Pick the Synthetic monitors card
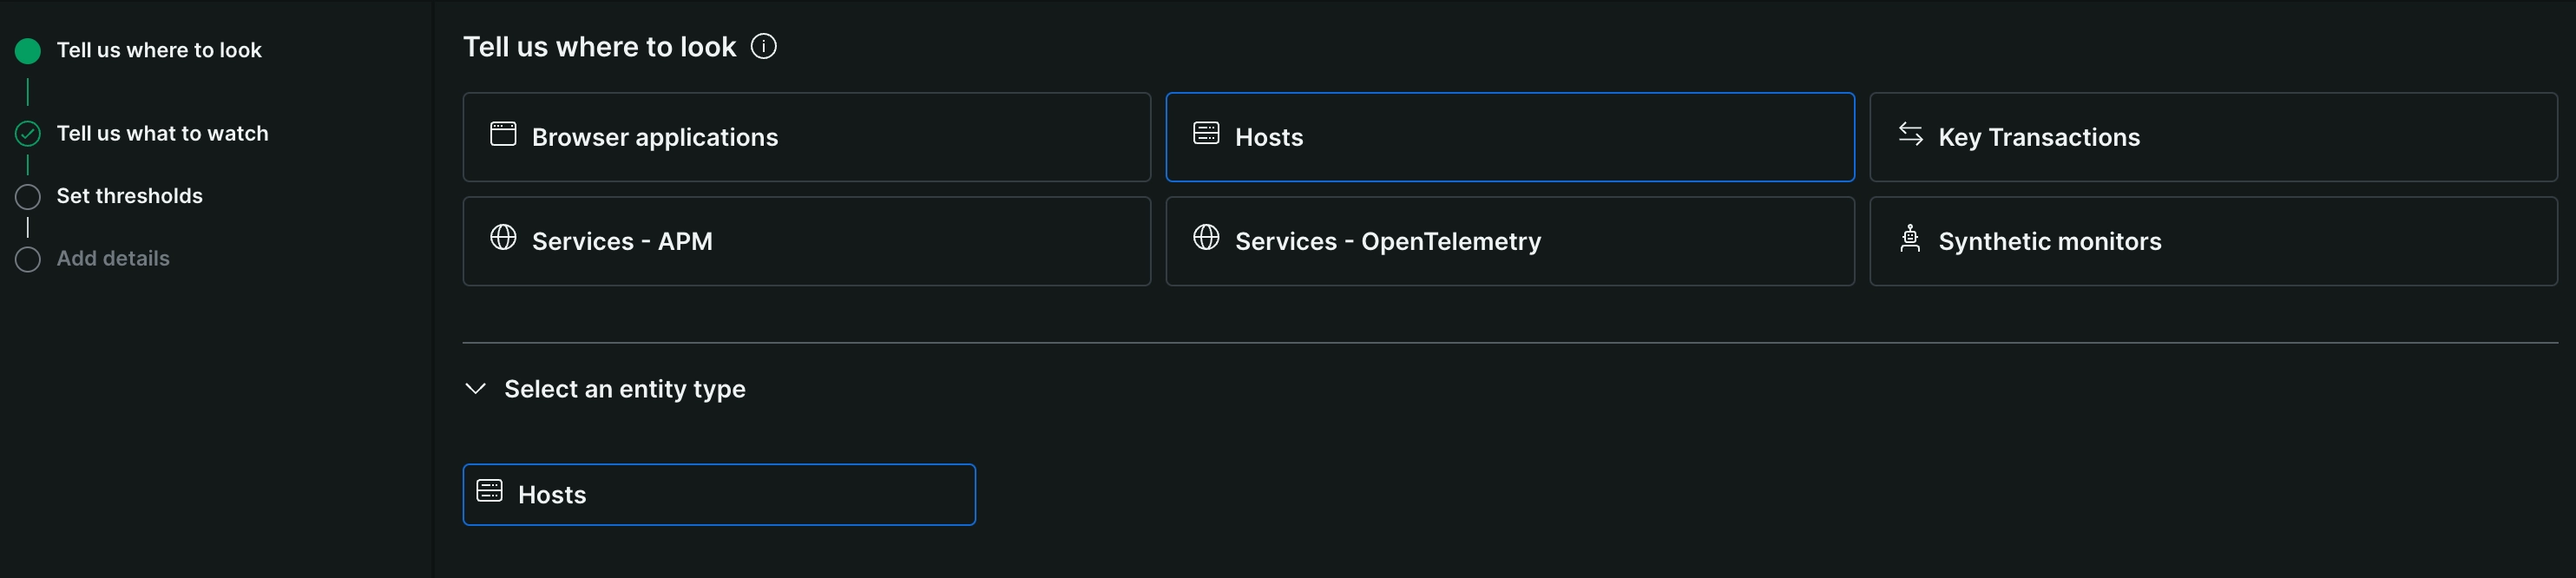 click(x=2212, y=241)
